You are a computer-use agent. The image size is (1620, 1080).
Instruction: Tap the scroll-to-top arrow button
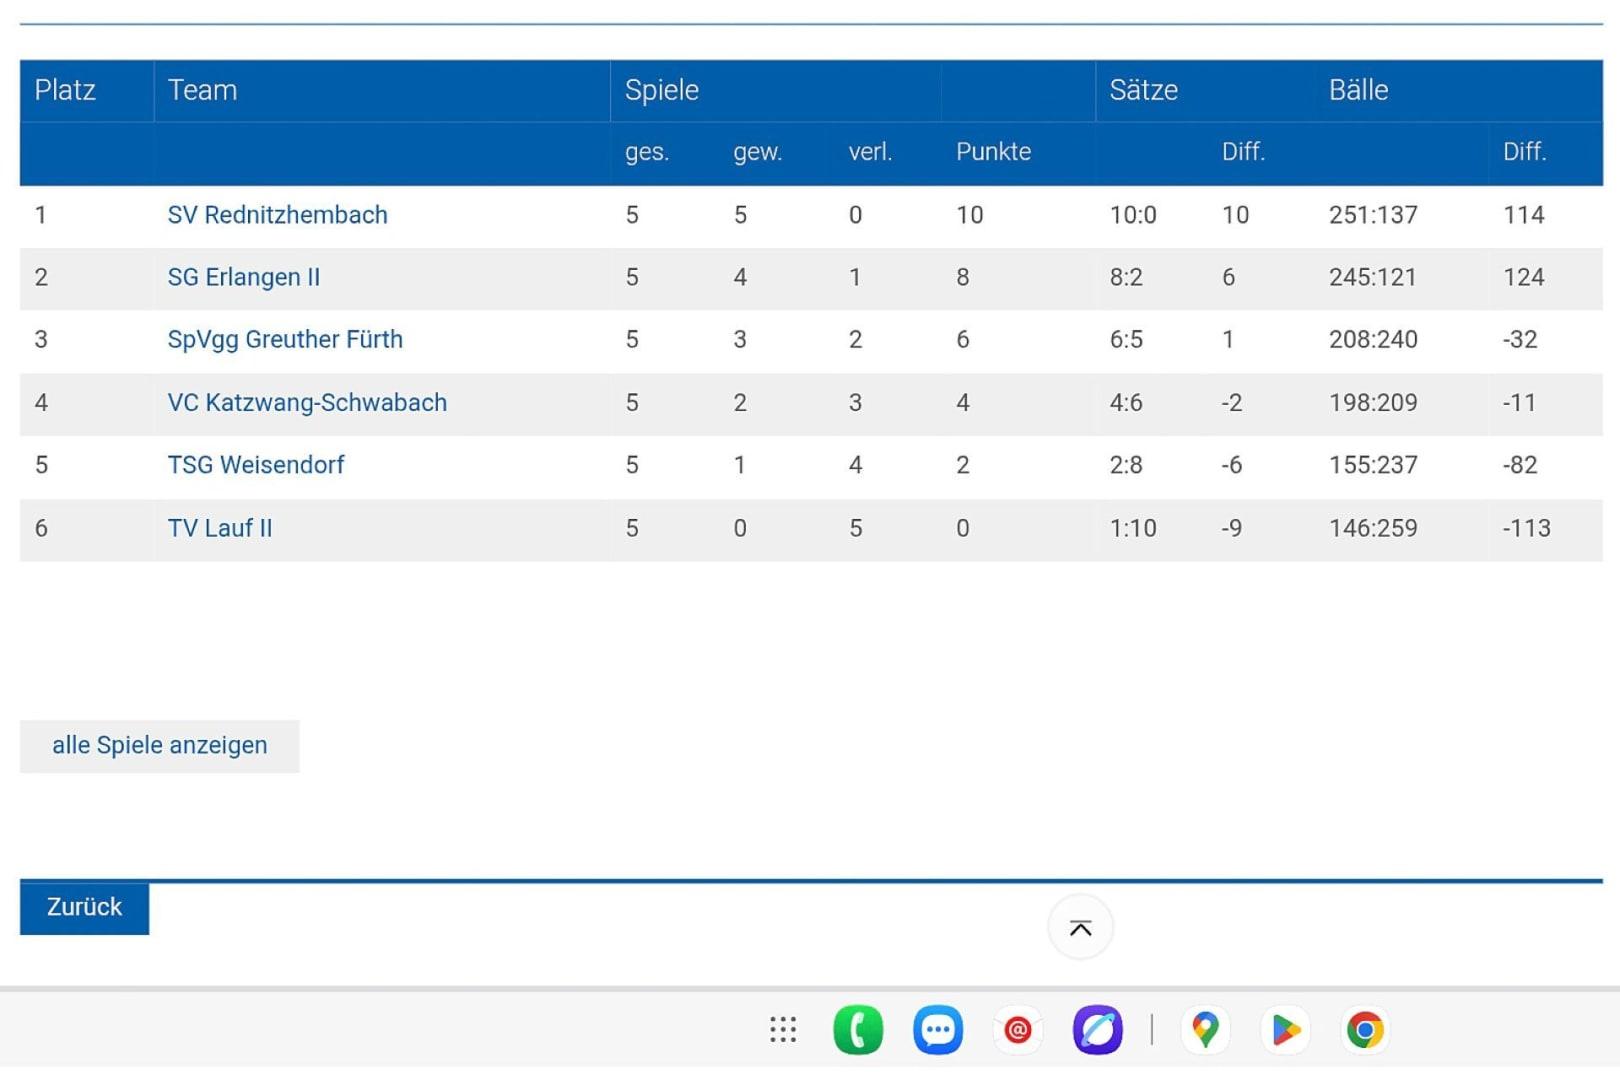pyautogui.click(x=1080, y=928)
